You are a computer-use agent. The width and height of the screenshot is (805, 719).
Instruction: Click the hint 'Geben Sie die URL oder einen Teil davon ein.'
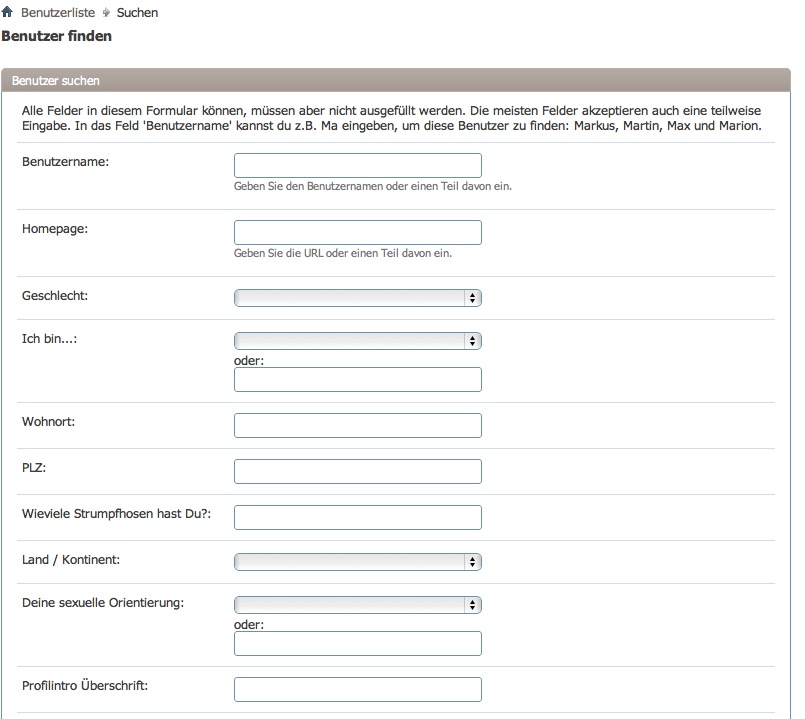click(343, 253)
